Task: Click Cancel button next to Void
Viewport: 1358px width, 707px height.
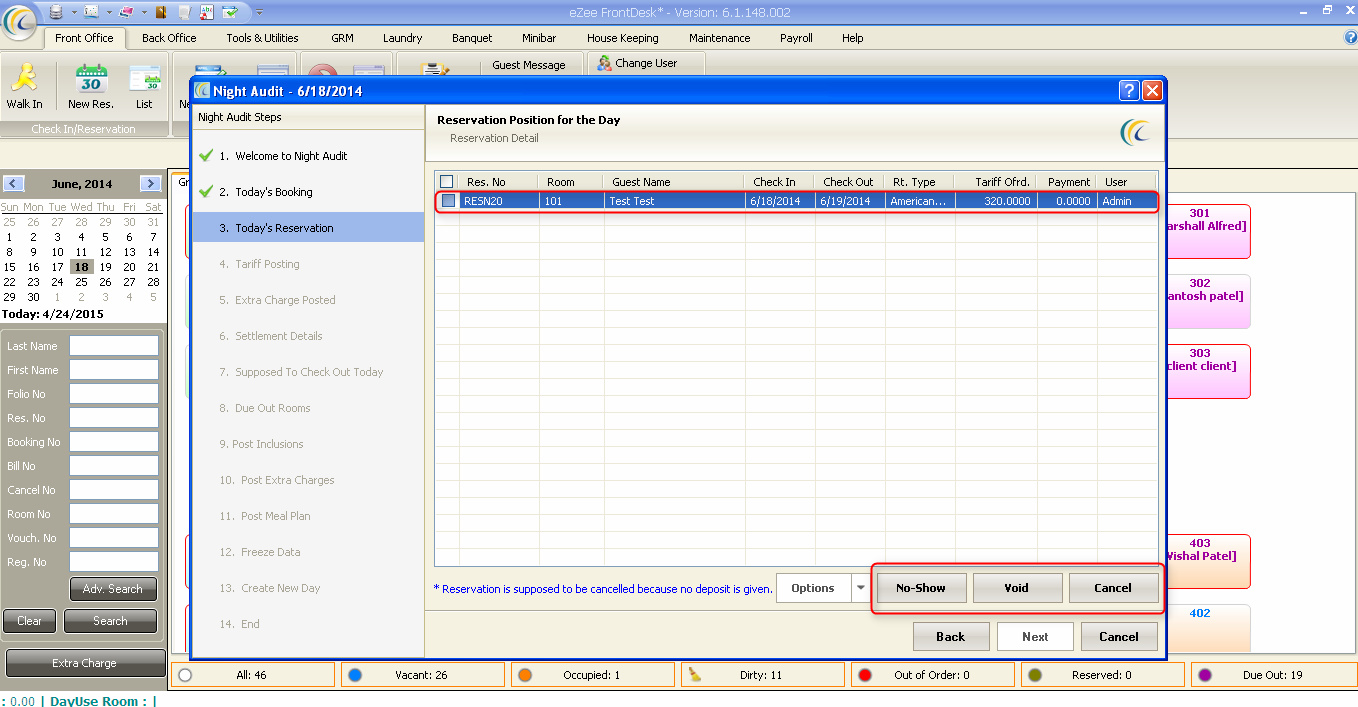Action: tap(1113, 588)
